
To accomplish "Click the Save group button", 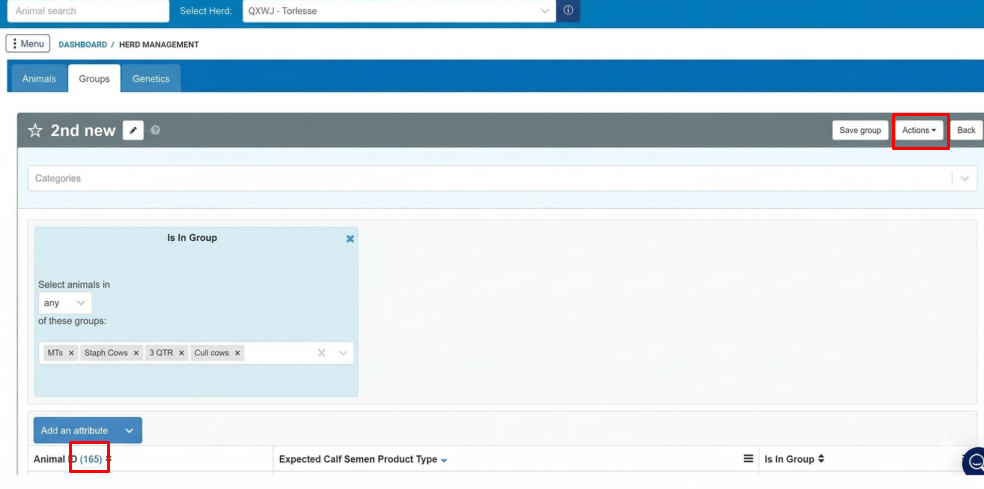I will pos(860,130).
